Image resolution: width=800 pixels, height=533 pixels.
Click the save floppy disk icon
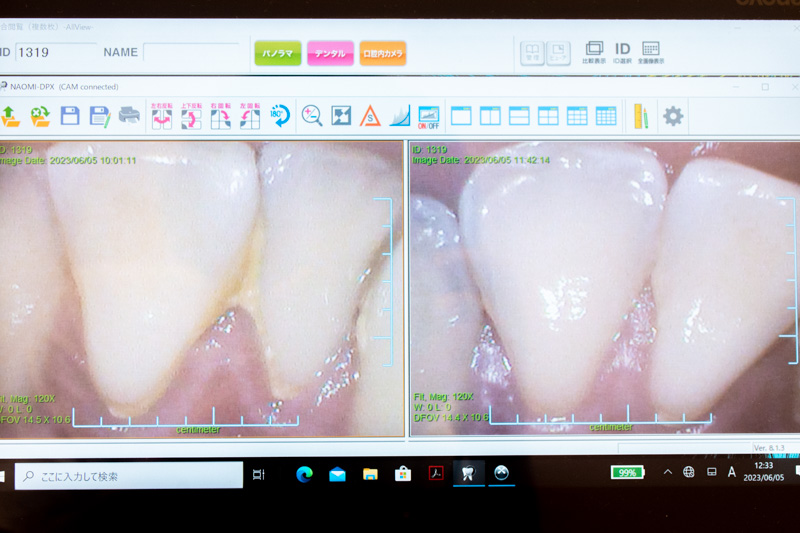point(69,116)
